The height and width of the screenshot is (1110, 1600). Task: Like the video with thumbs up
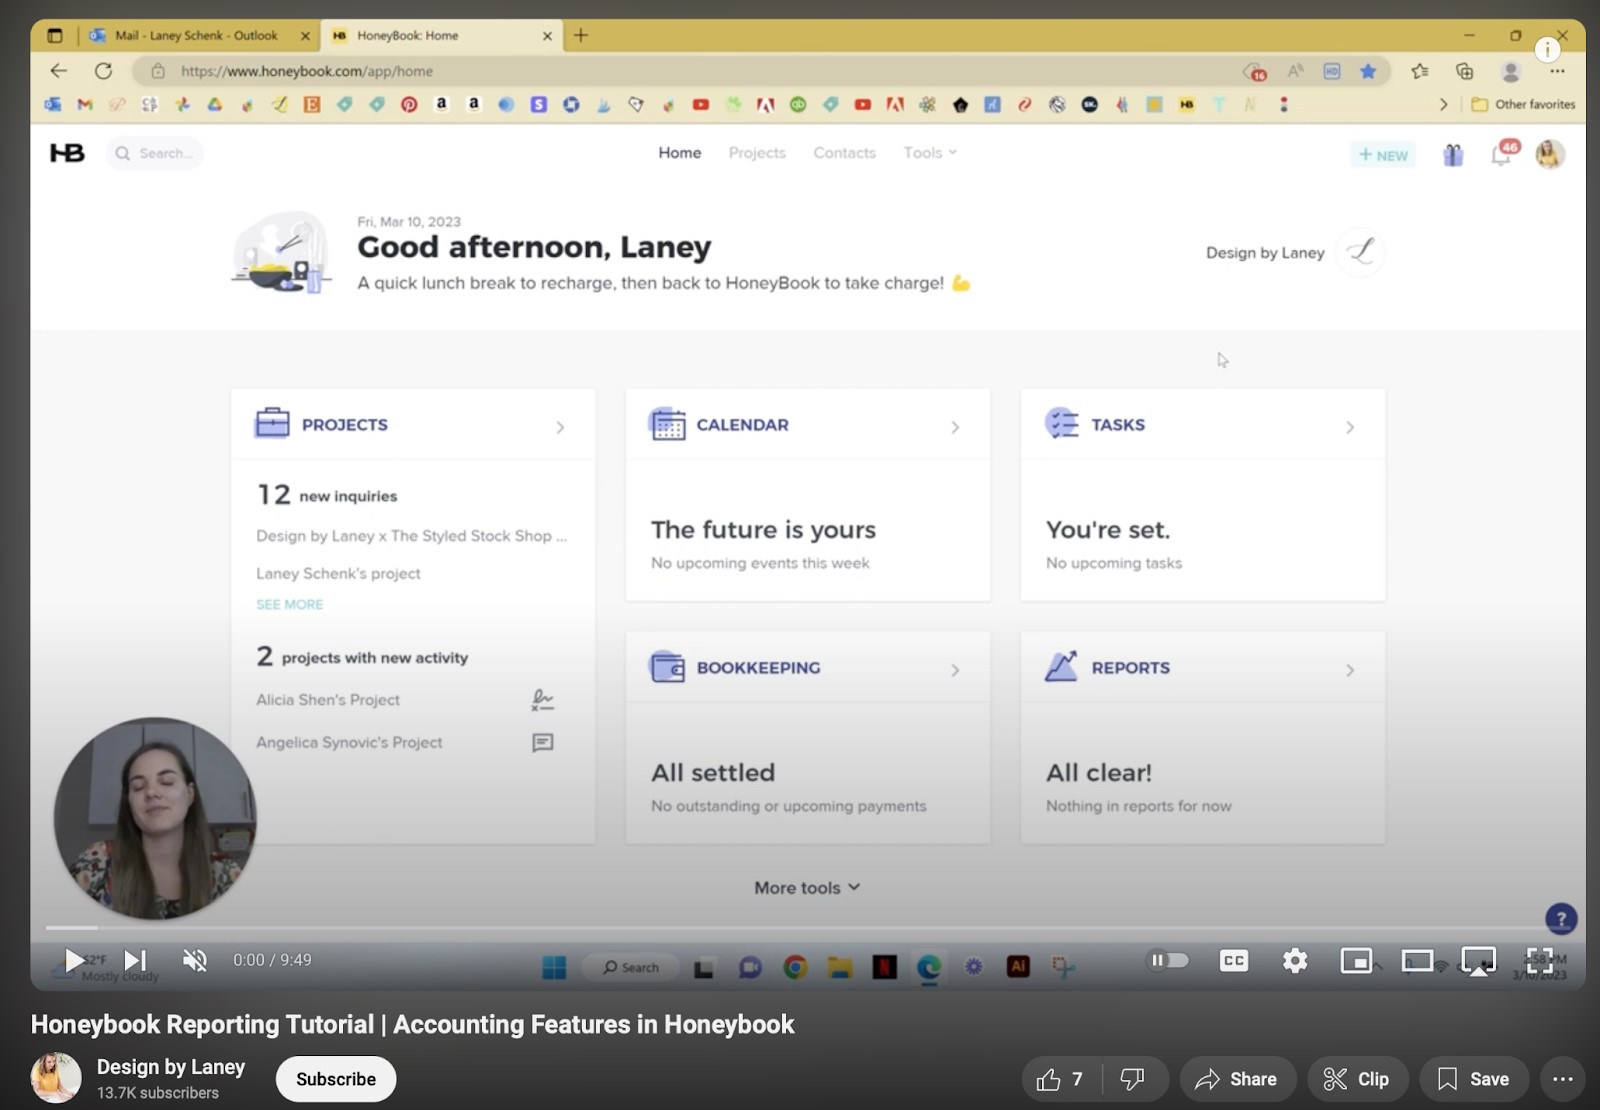coord(1061,1079)
